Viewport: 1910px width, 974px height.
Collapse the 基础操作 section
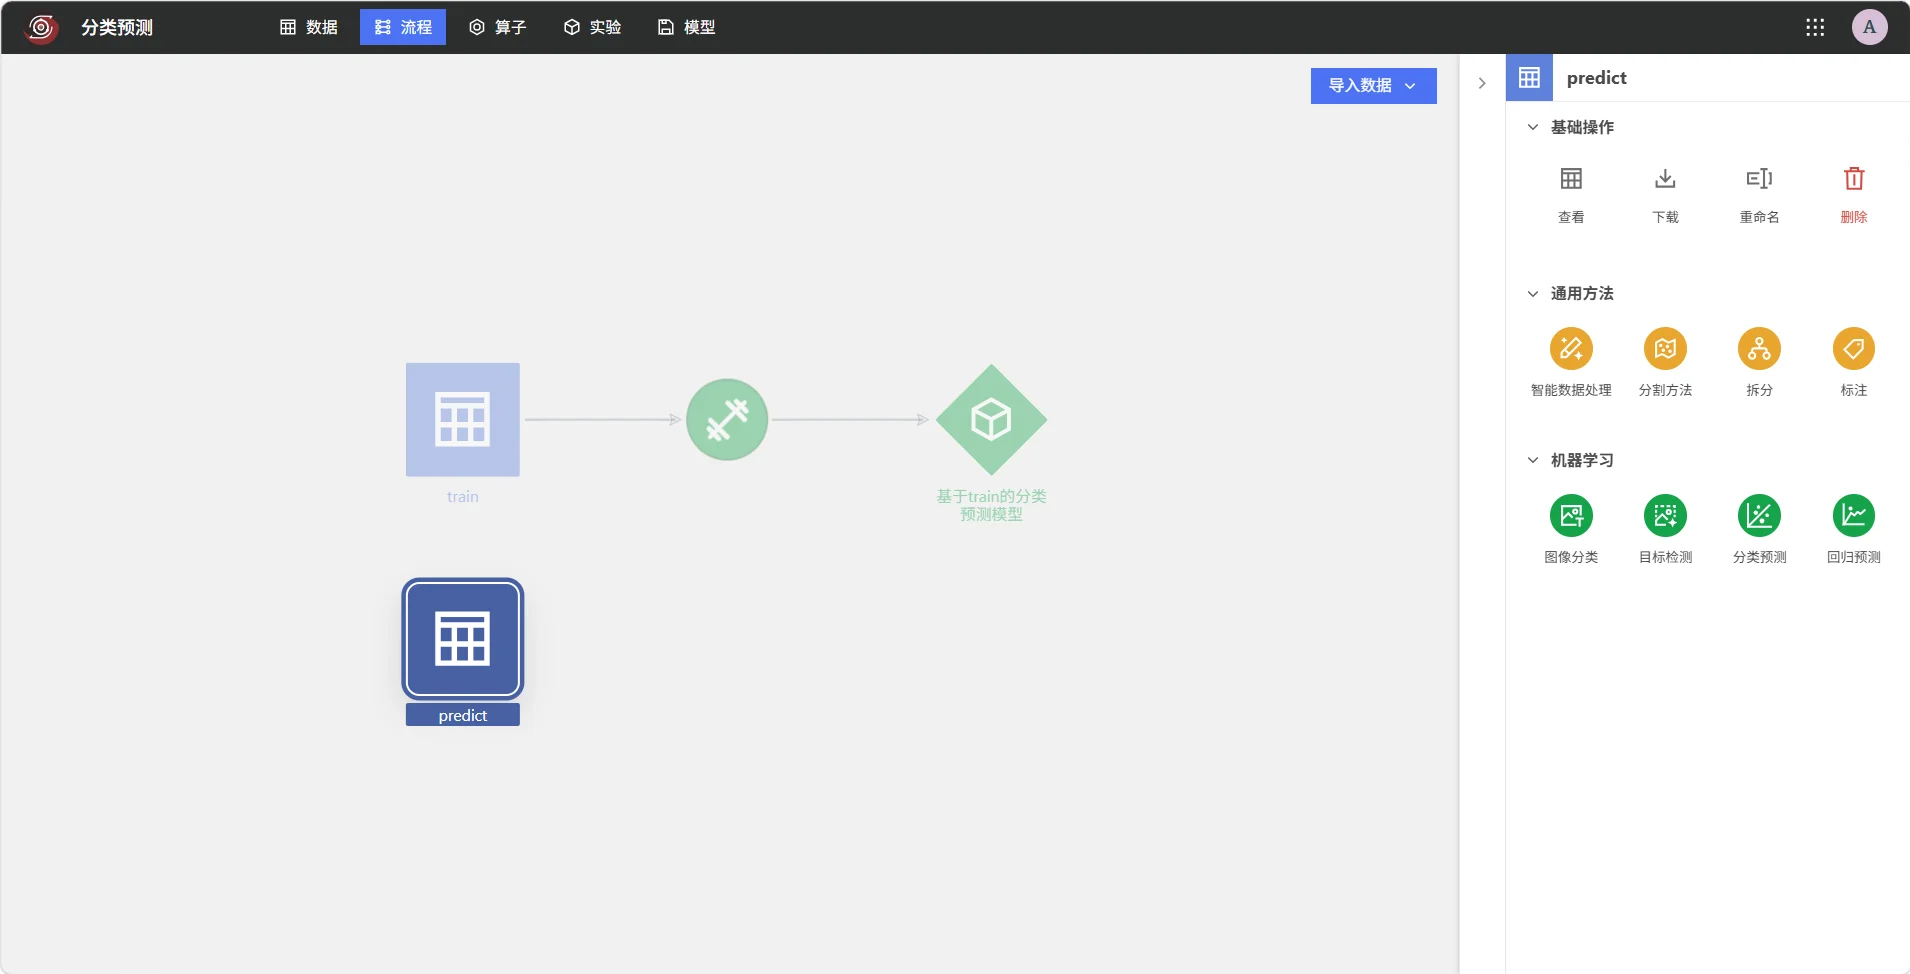1533,127
